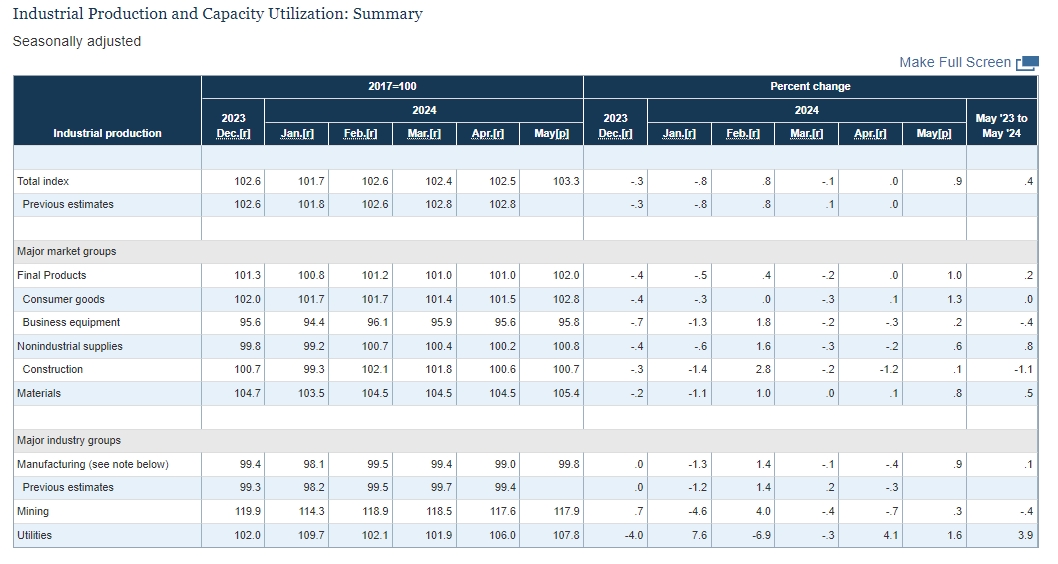The width and height of the screenshot is (1058, 564).
Task: Click the May '23 to May '24 header
Action: coord(1001,125)
